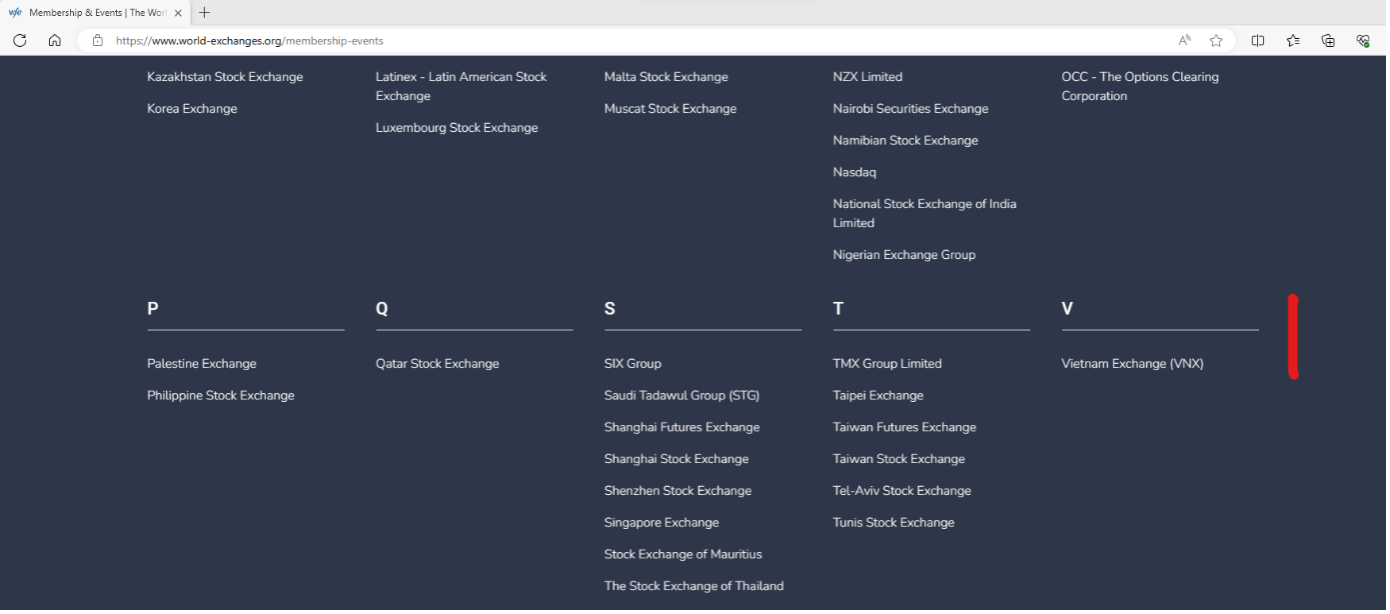Refresh the page with reload icon
Viewport: 1390px width, 614px height.
(x=19, y=41)
